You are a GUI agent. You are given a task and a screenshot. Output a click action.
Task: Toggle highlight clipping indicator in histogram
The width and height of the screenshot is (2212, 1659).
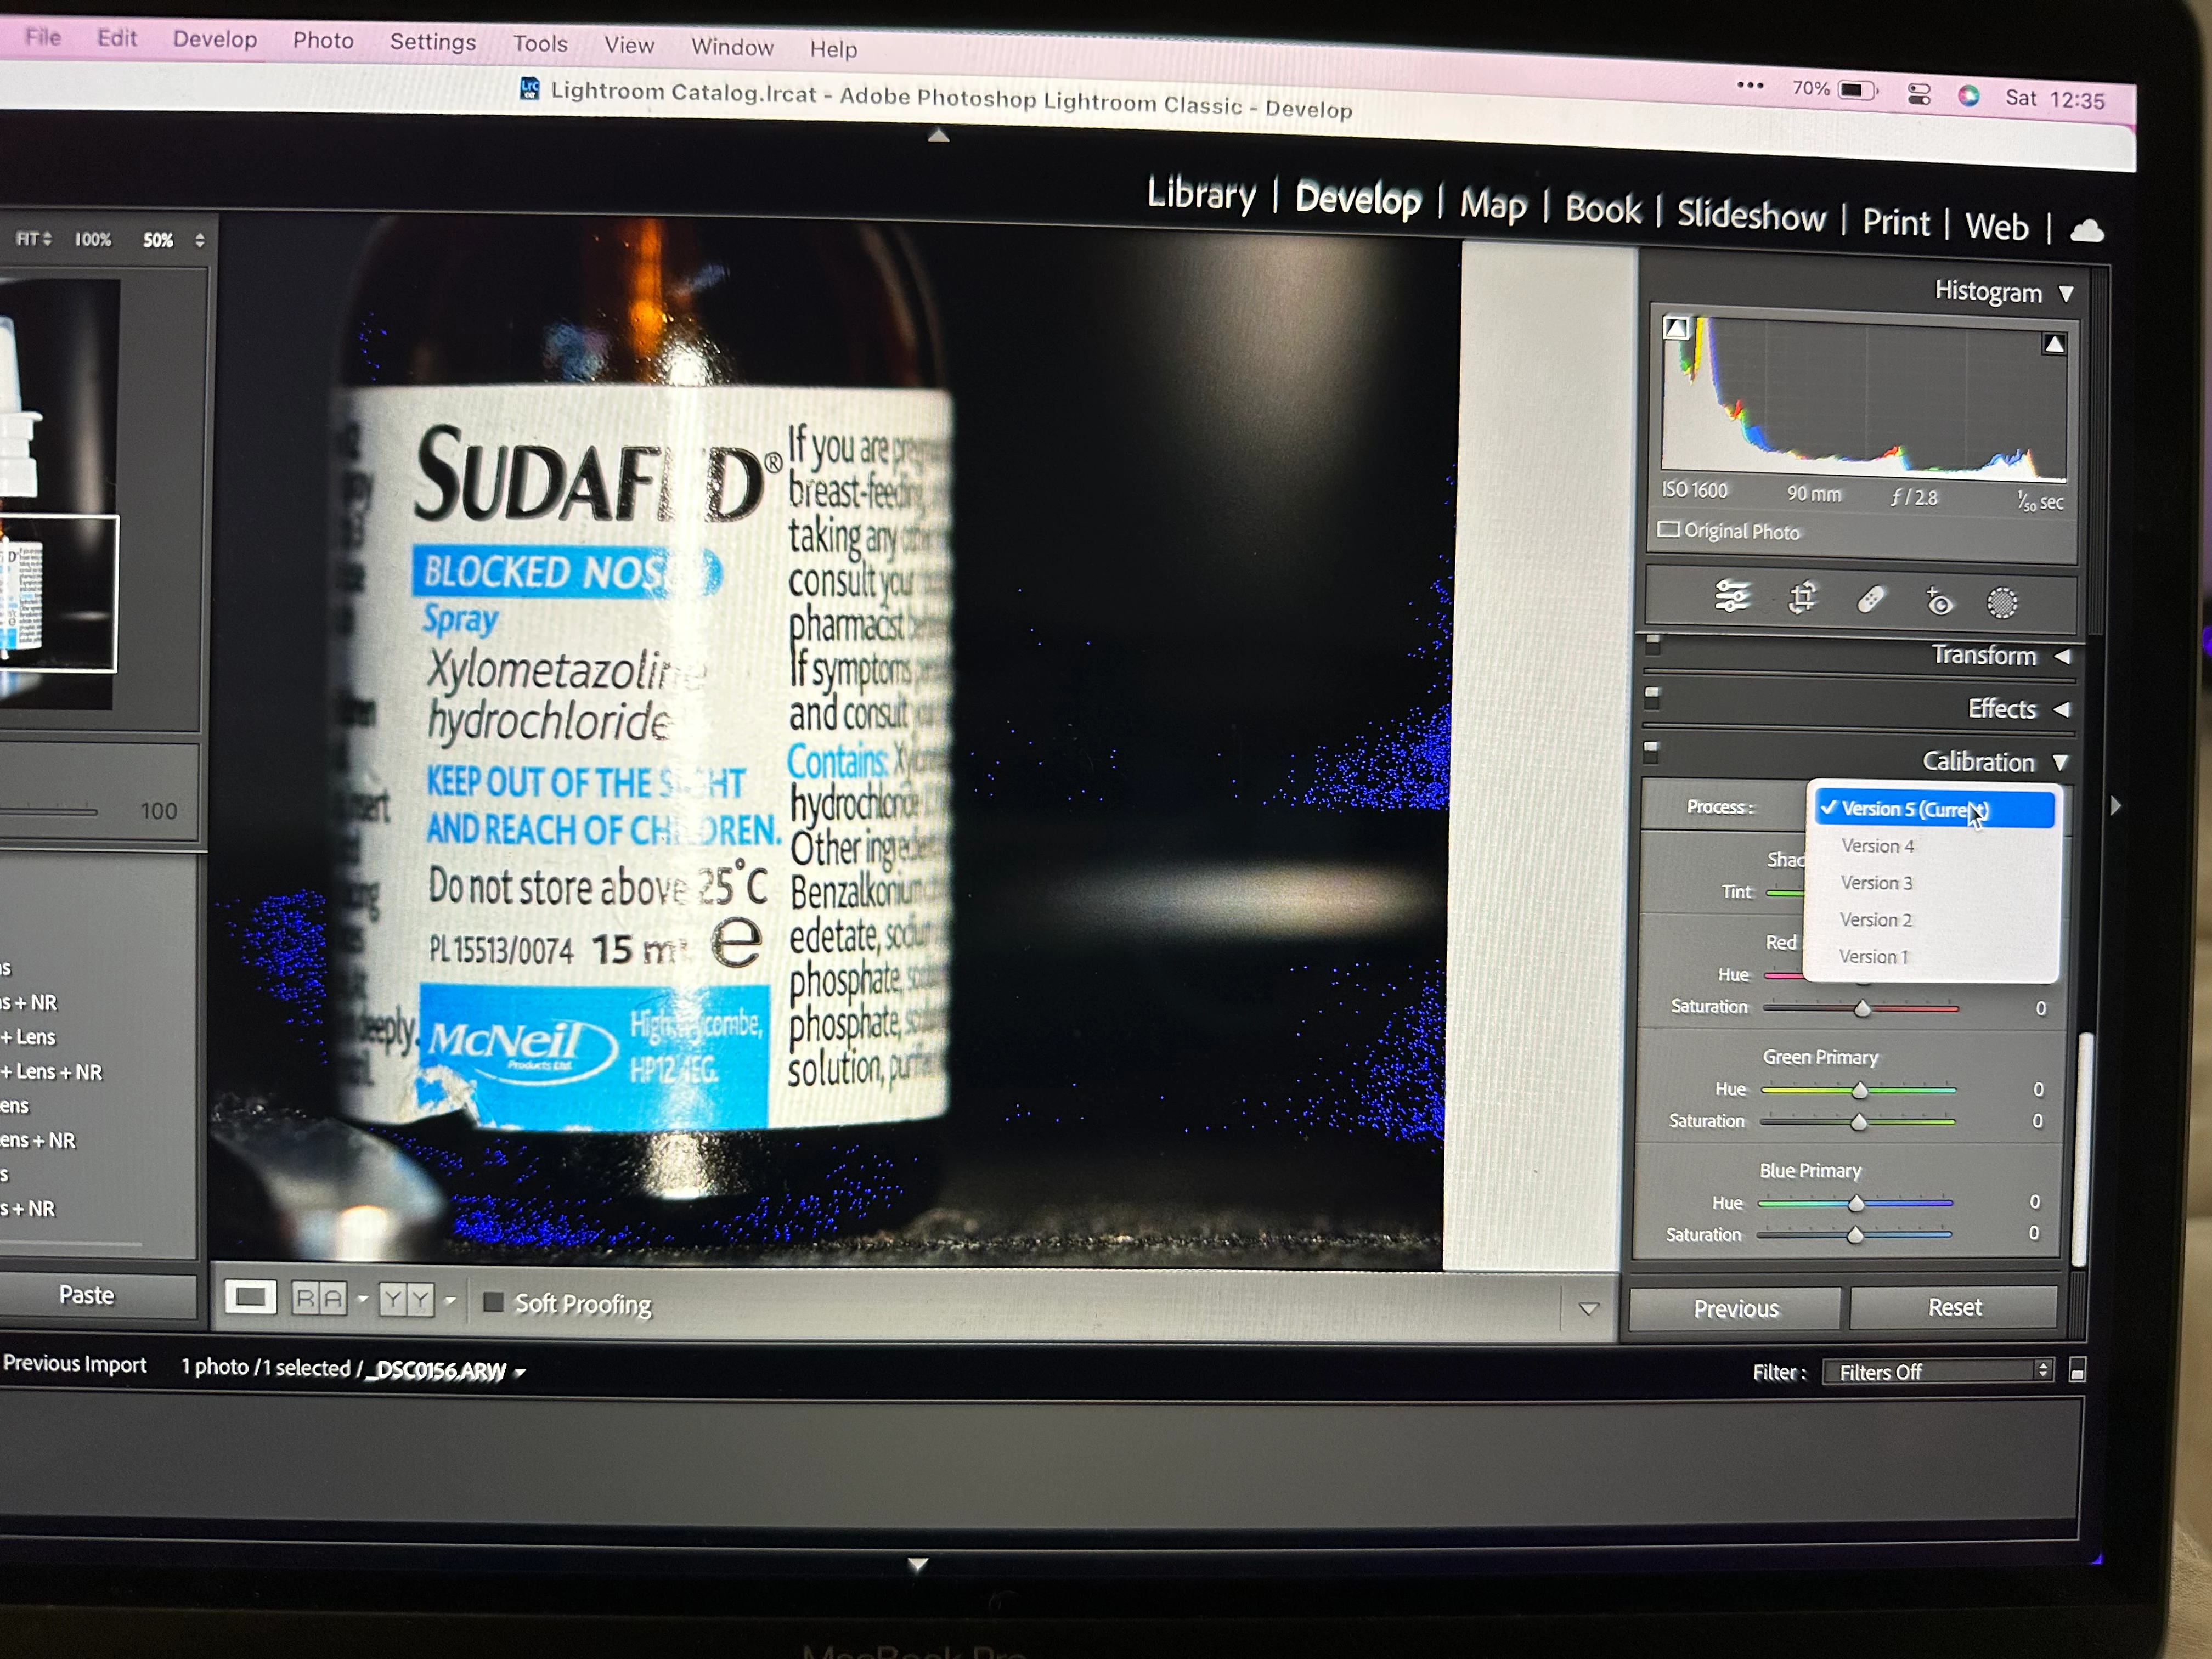2053,344
